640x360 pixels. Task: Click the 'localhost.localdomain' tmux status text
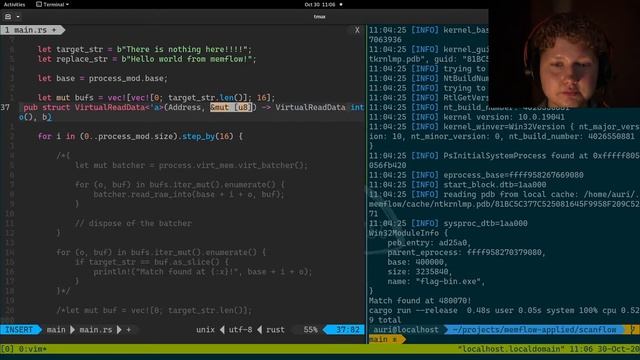pos(510,349)
